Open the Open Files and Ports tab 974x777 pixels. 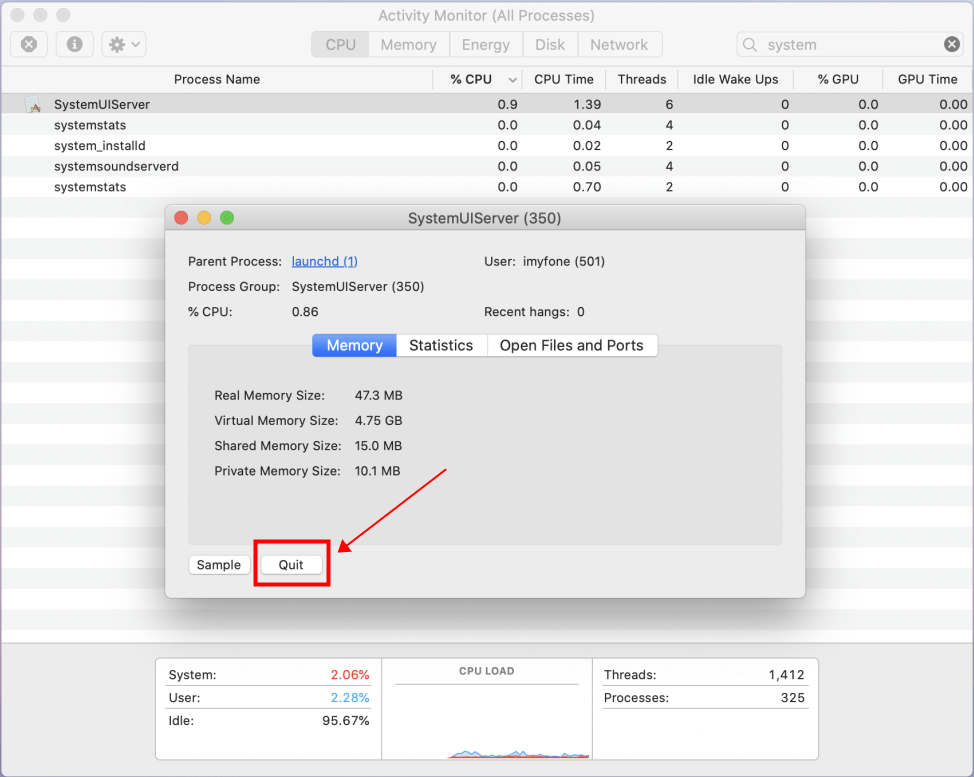click(572, 345)
